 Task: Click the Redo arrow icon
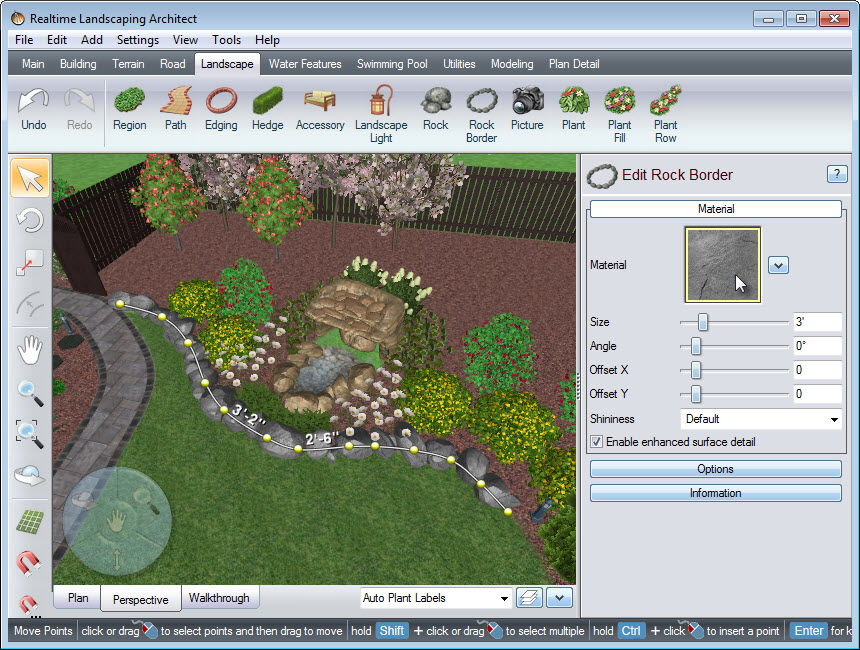pyautogui.click(x=80, y=101)
